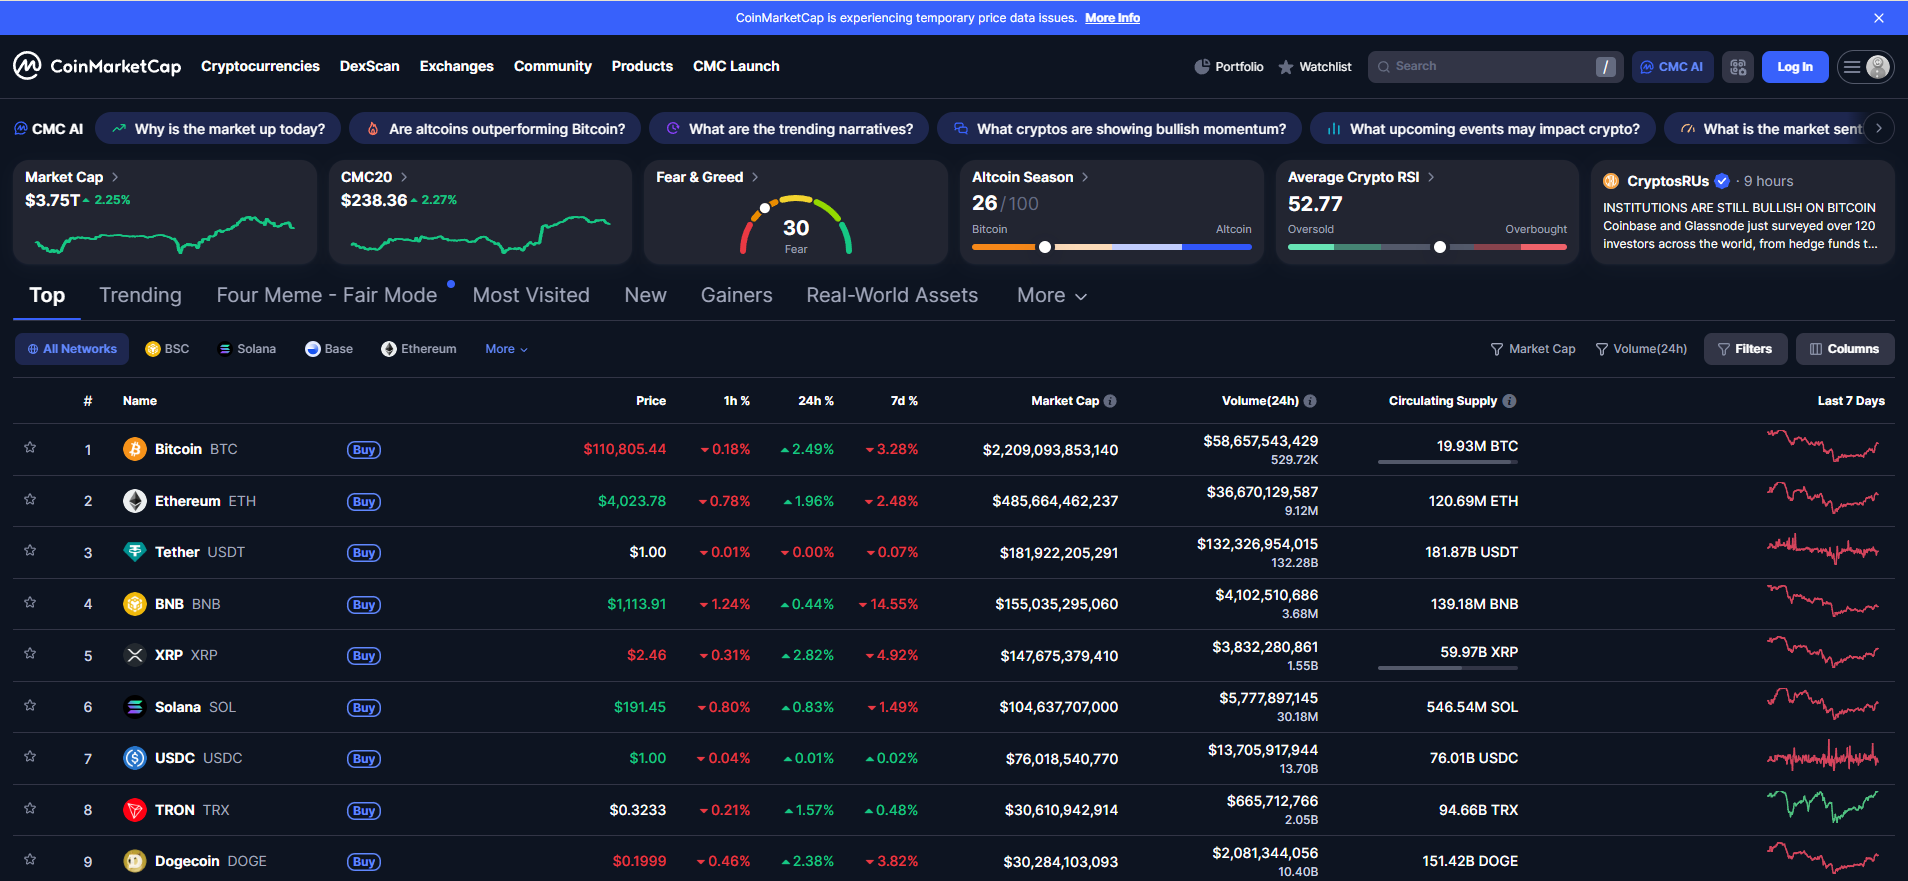This screenshot has width=1908, height=881.
Task: Click Buy button for Bitcoin
Action: pos(364,450)
